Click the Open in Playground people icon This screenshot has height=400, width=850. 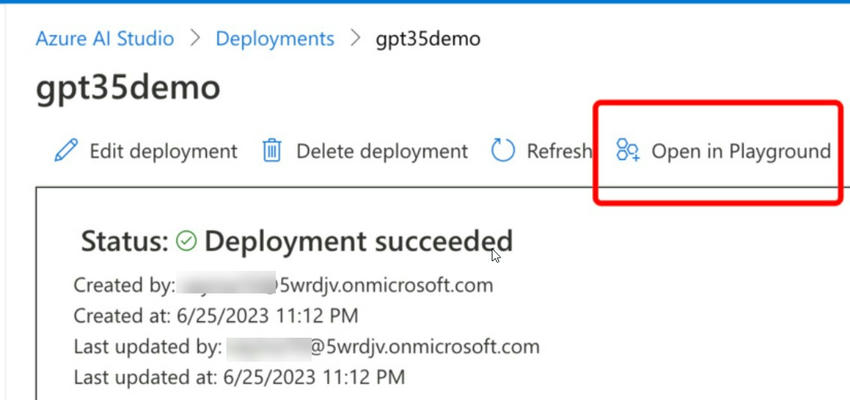627,151
